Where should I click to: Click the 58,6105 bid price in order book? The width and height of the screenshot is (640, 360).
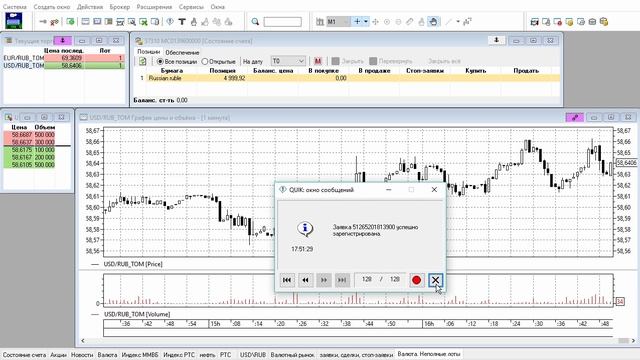21,165
